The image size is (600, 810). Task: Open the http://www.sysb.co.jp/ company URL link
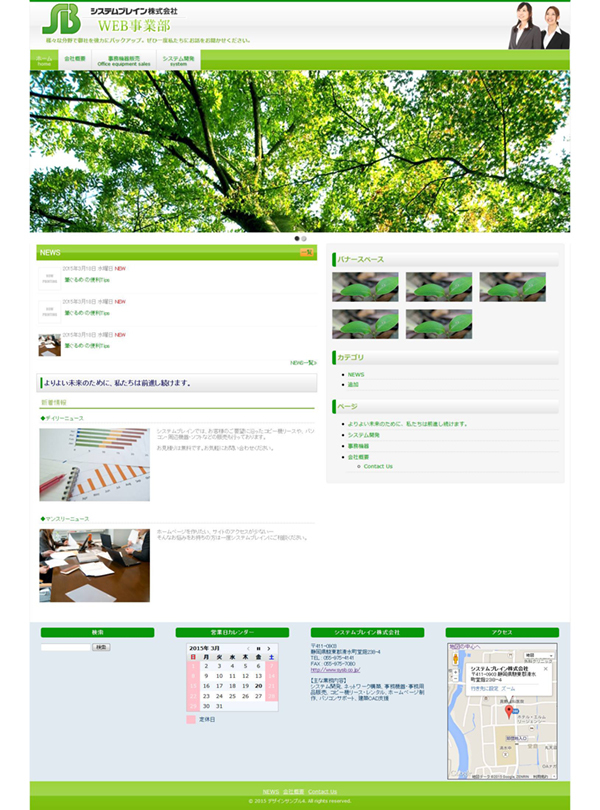pyautogui.click(x=335, y=669)
